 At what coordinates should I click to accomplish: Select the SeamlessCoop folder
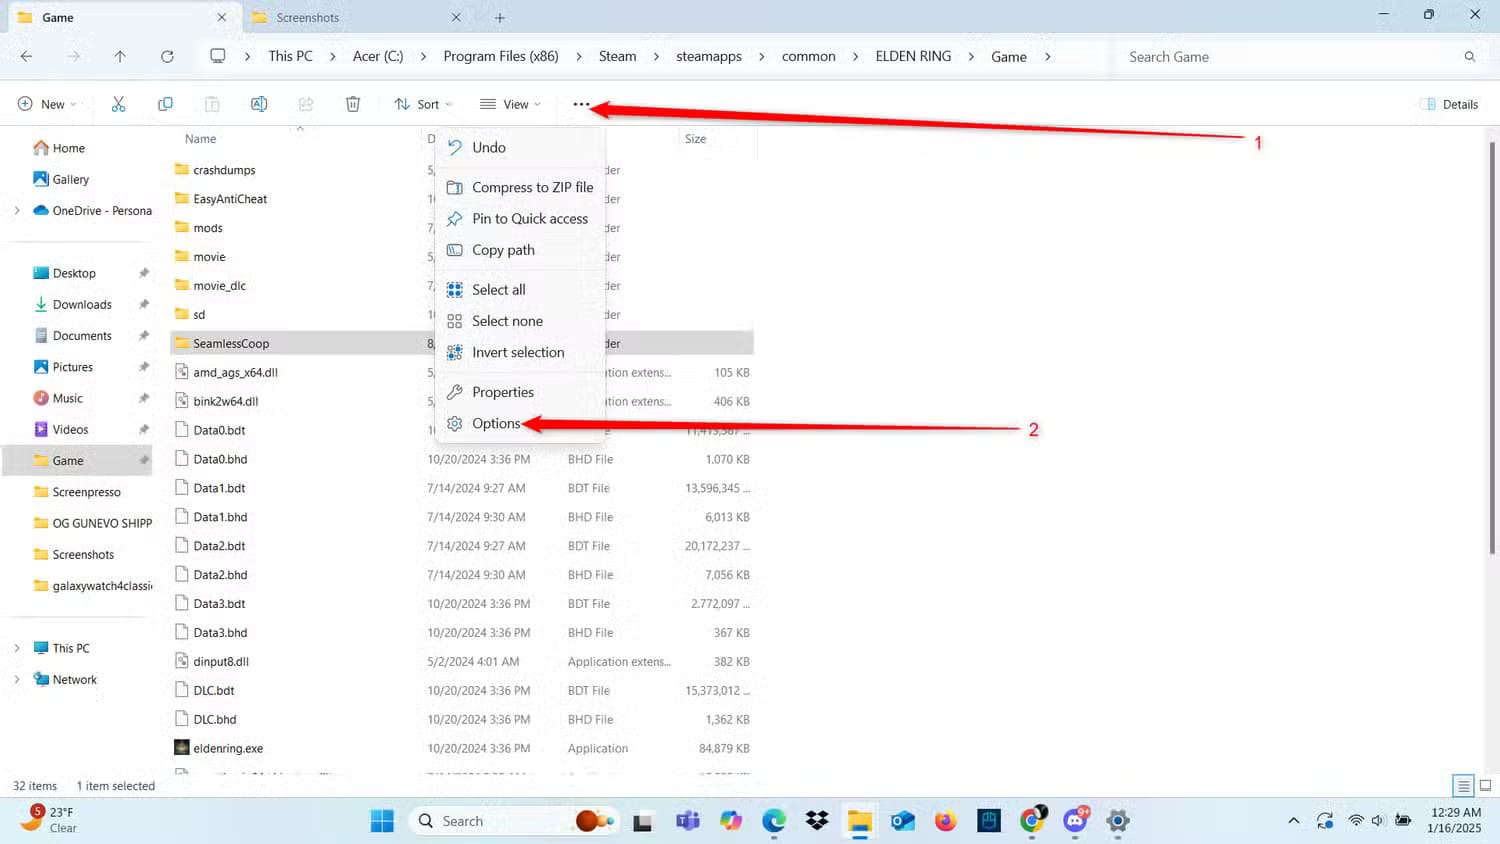point(462,343)
